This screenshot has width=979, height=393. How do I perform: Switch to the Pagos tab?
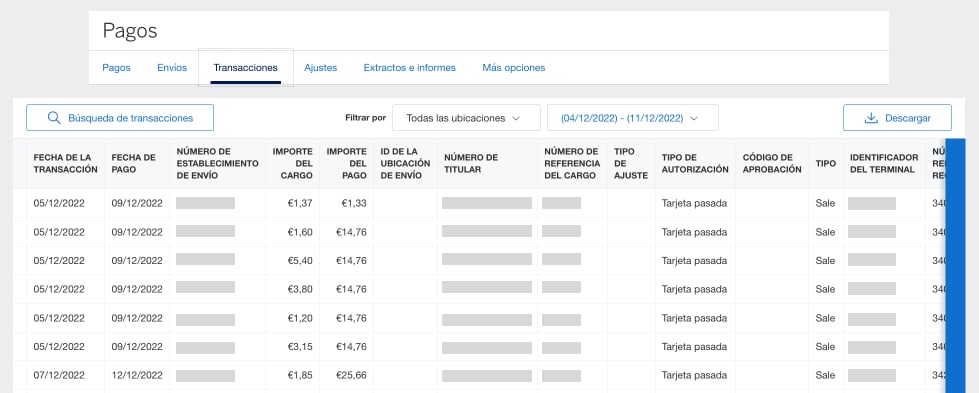click(116, 67)
